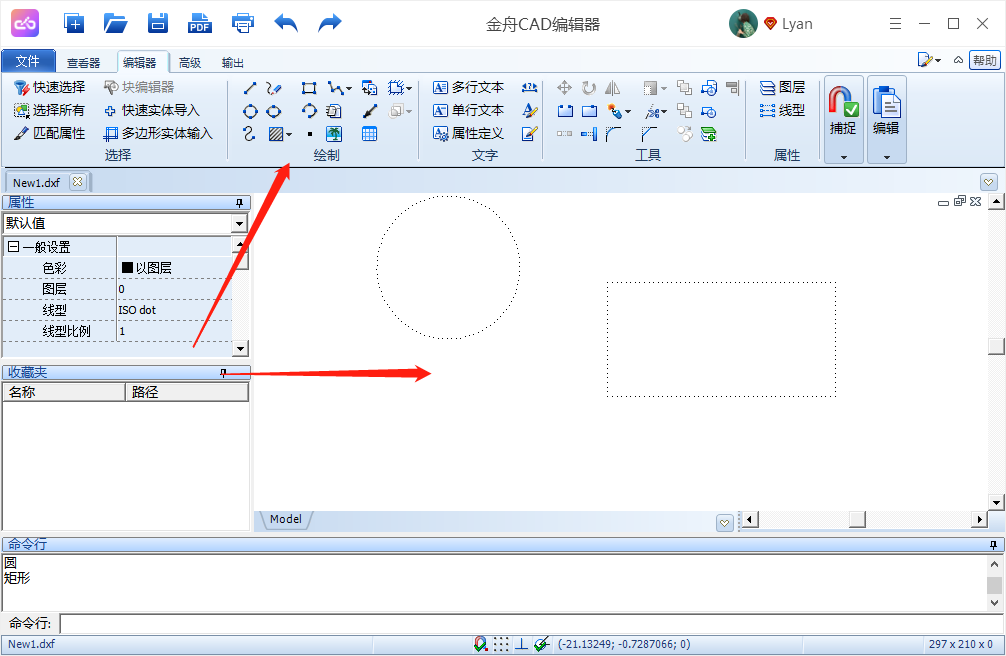Click the undo arrow in title bar
This screenshot has width=1006, height=656.
point(286,23)
